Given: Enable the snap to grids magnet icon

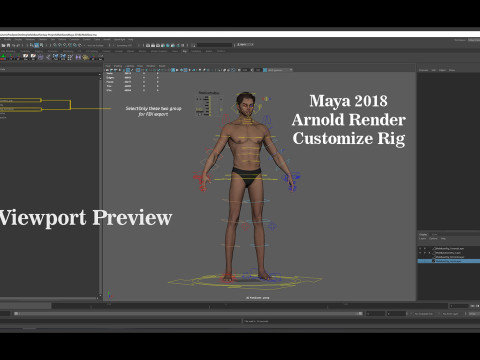Looking at the screenshot, I should pos(55,45).
